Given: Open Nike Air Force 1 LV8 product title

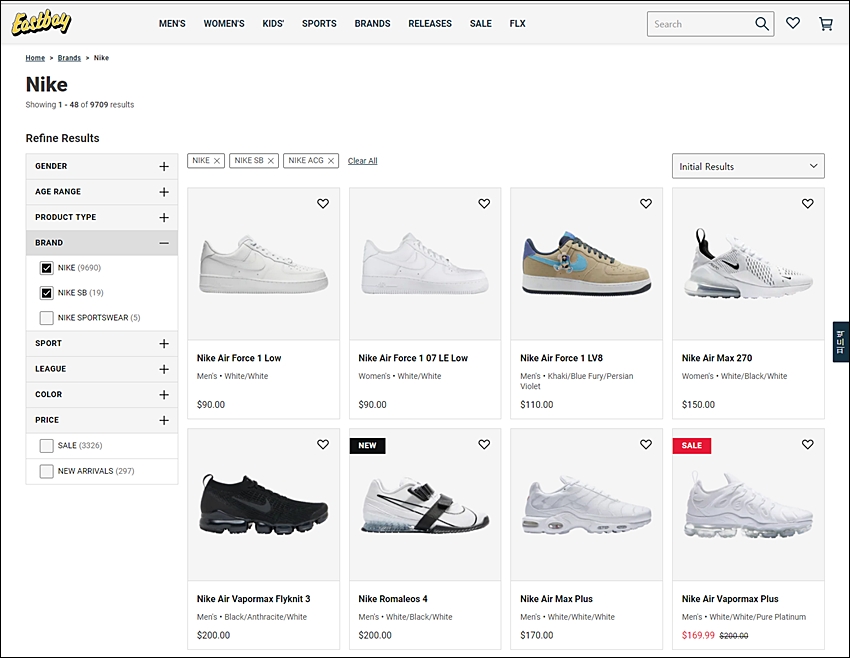Looking at the screenshot, I should [x=562, y=358].
